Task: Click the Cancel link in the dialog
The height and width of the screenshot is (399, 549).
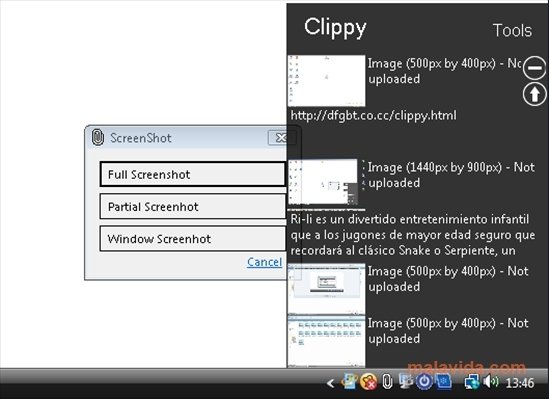Action: (x=264, y=262)
